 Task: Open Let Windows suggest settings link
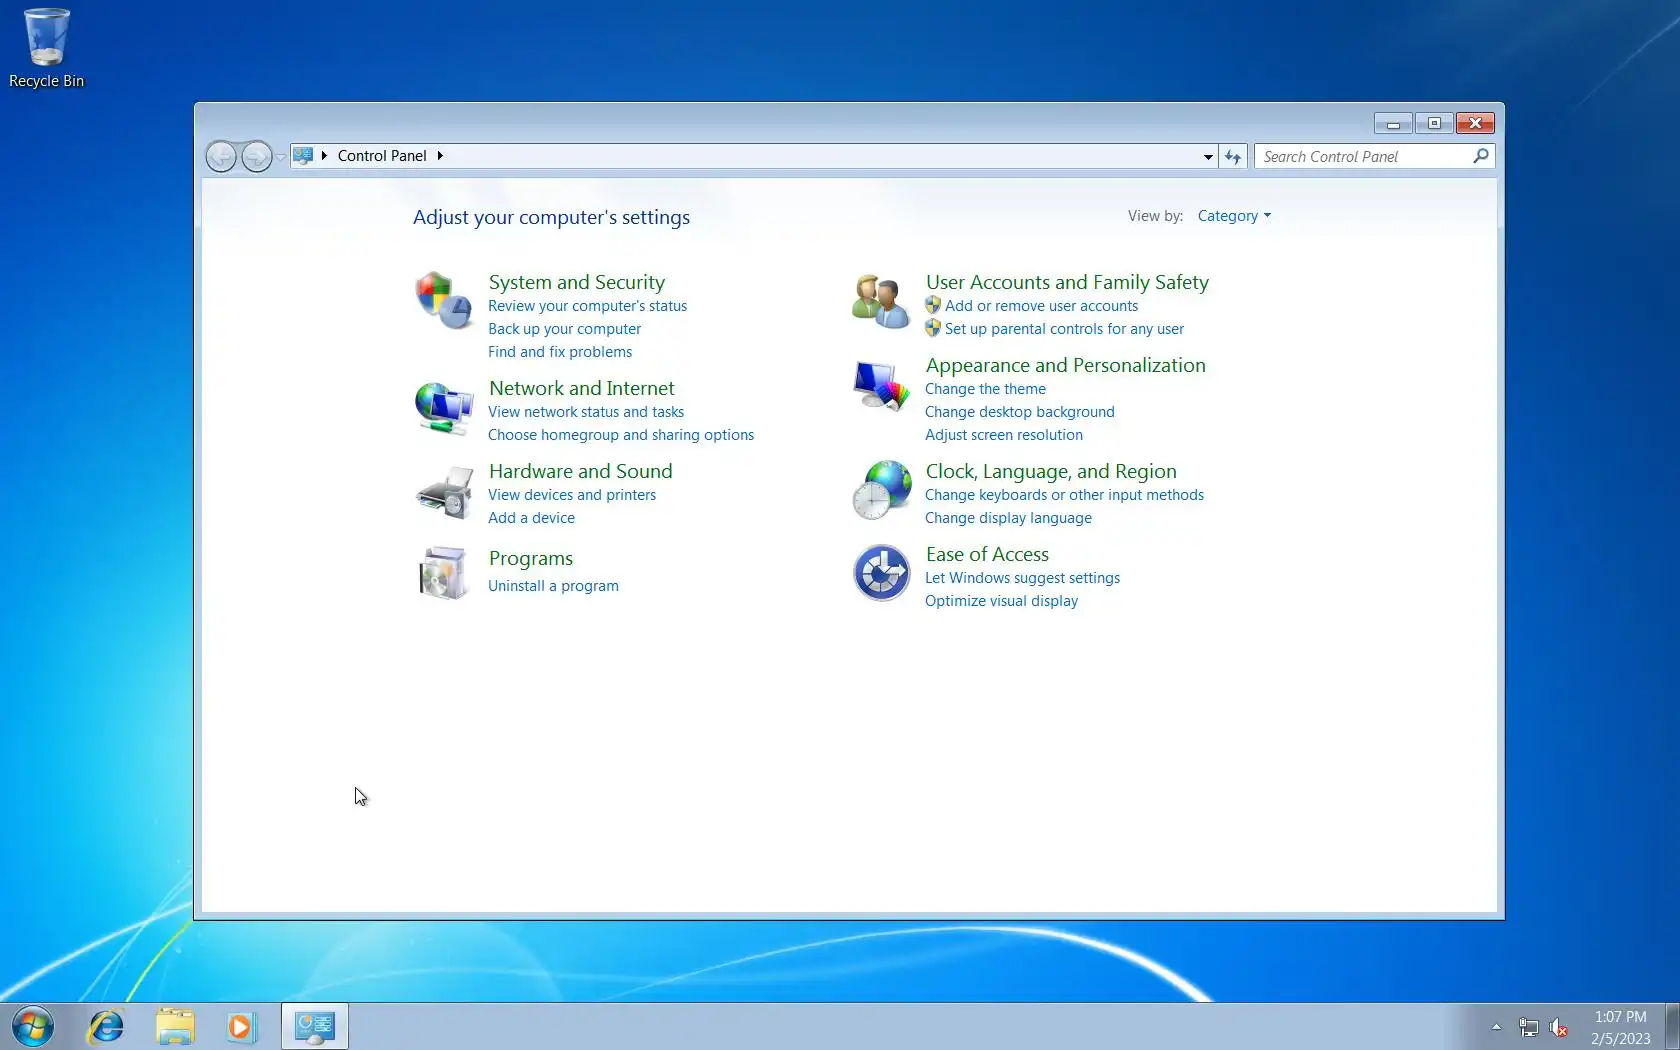pyautogui.click(x=1022, y=578)
